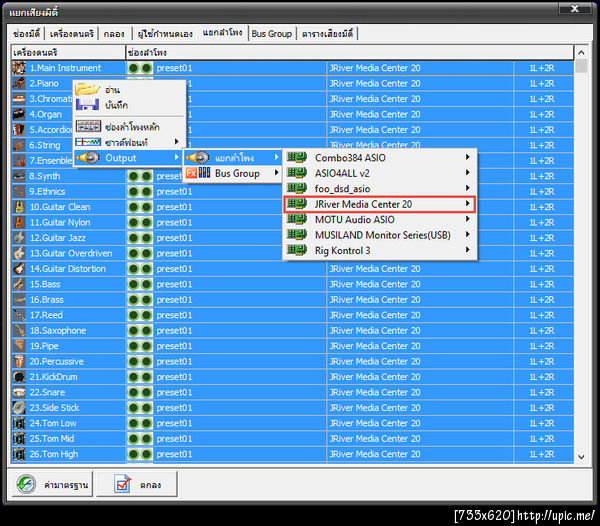Toggle right speaker indicator on 22.Snare row
The image size is (600, 526).
pyautogui.click(x=146, y=392)
